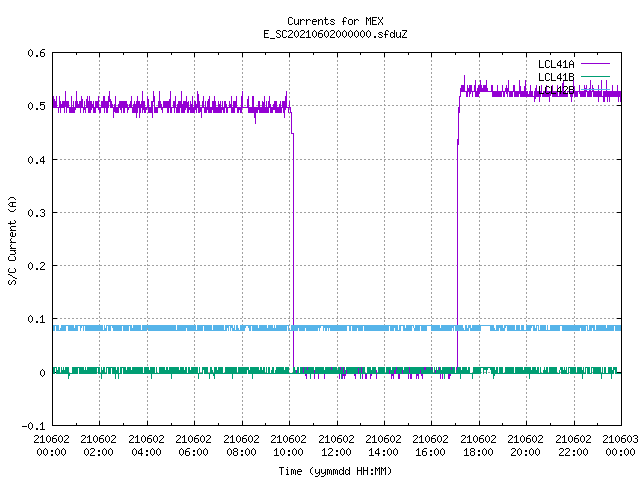Click the blue LCL42B trace near 0.08 A
Viewport: 640px width, 480px height.
(337, 328)
